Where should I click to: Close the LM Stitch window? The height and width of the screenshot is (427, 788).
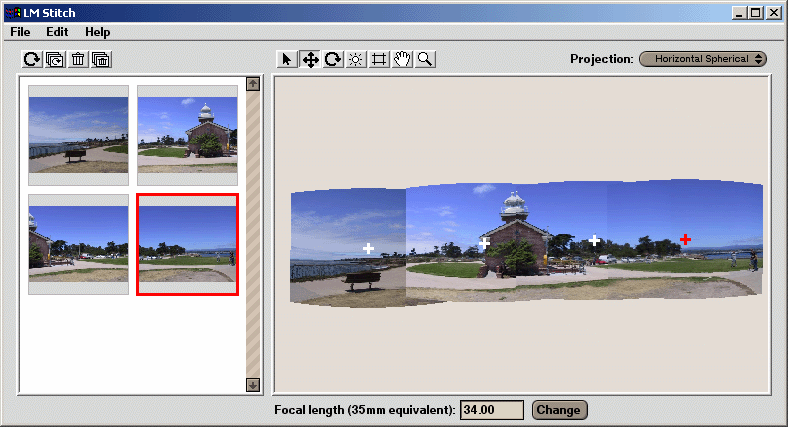coord(773,13)
